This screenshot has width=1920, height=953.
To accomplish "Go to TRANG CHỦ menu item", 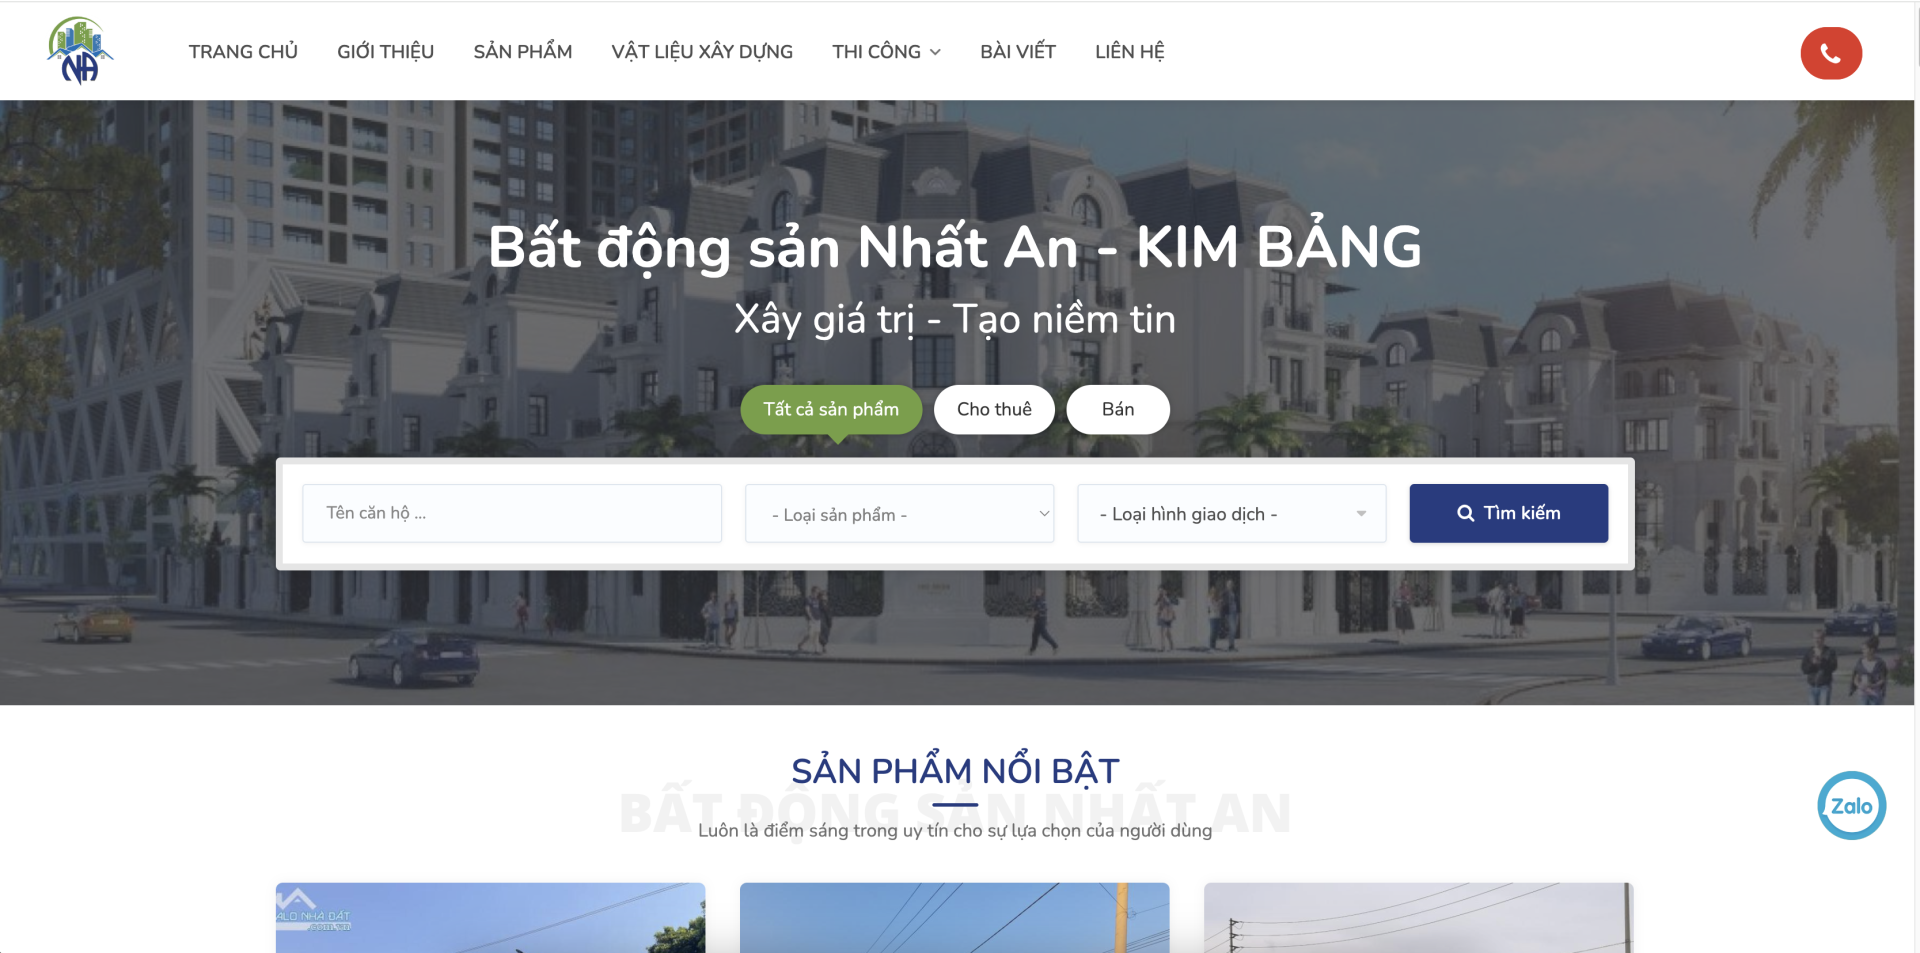I will coord(243,52).
